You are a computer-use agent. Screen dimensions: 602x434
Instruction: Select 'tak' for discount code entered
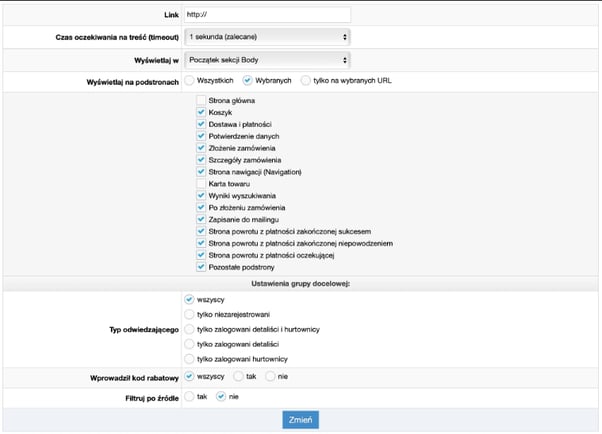[238, 377]
